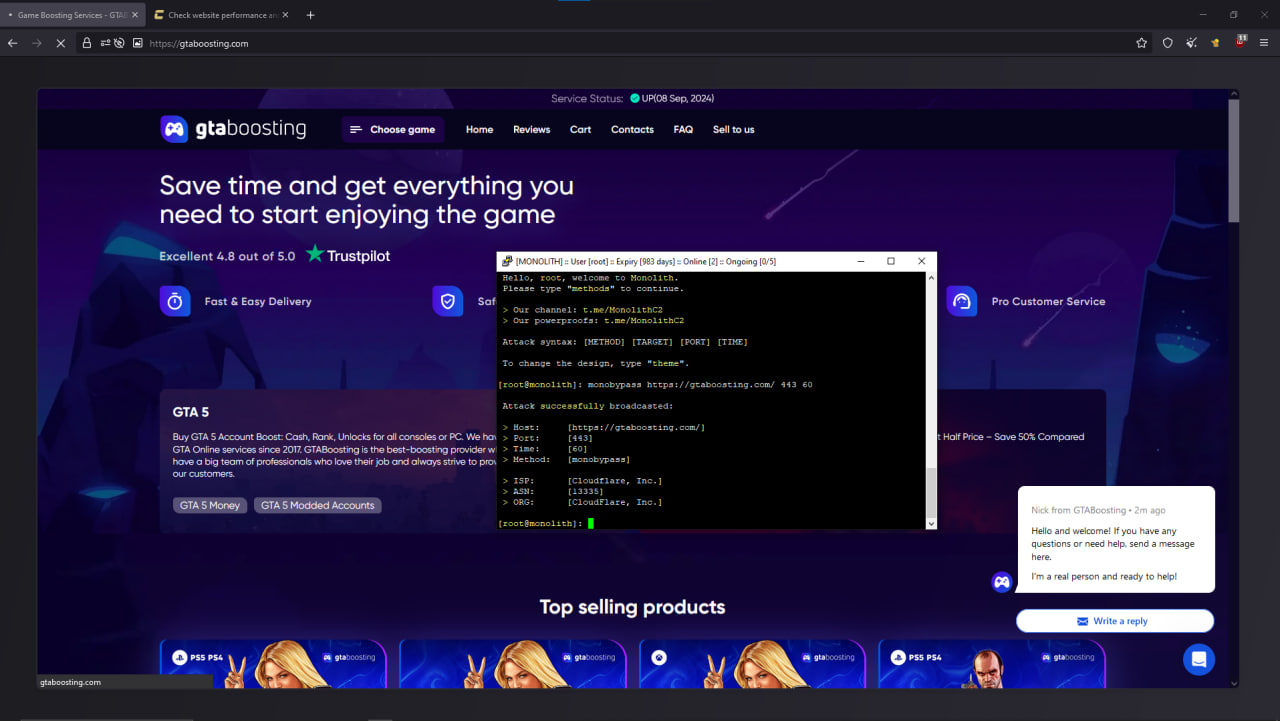Click the PuTTY icon in the terminal title bar
Image resolution: width=1280 pixels, height=721 pixels.
tap(507, 261)
